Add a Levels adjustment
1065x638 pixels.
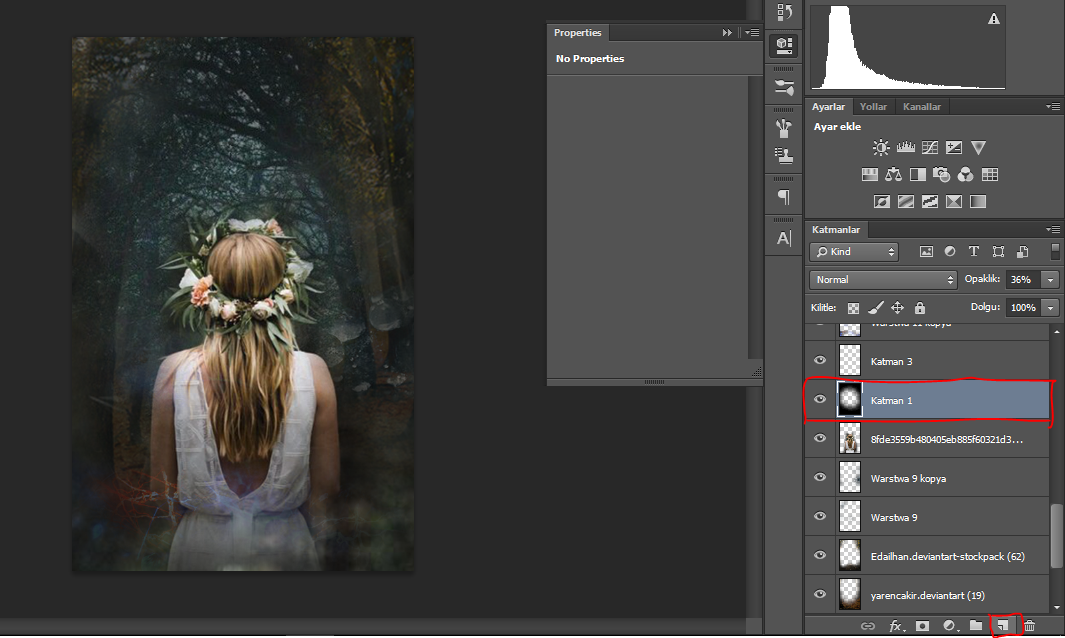point(905,147)
